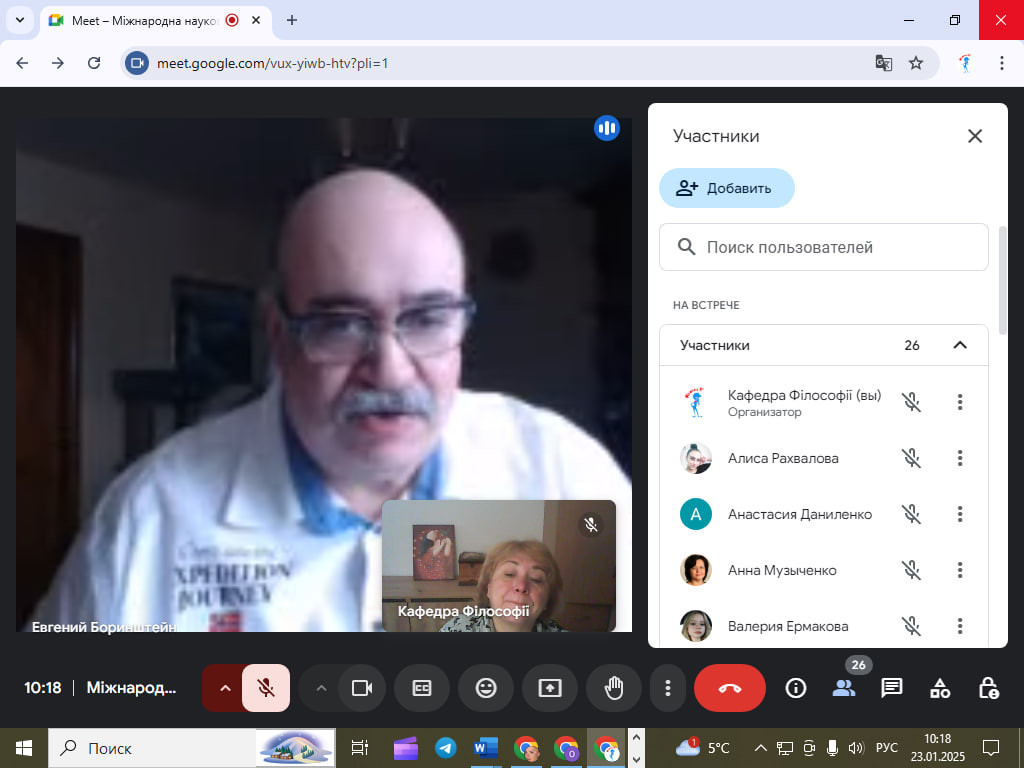The image size is (1024, 768).
Task: Click avatar of Валерия Ермакова
Action: coord(696,626)
